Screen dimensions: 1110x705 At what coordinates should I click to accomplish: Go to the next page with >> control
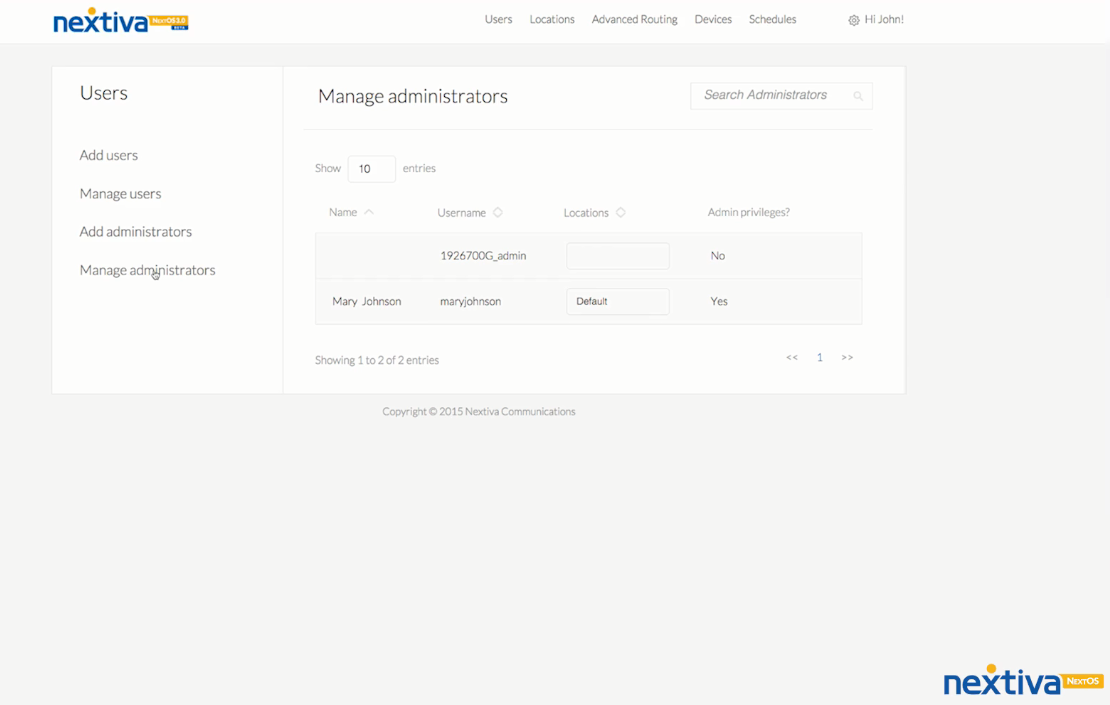tap(847, 357)
